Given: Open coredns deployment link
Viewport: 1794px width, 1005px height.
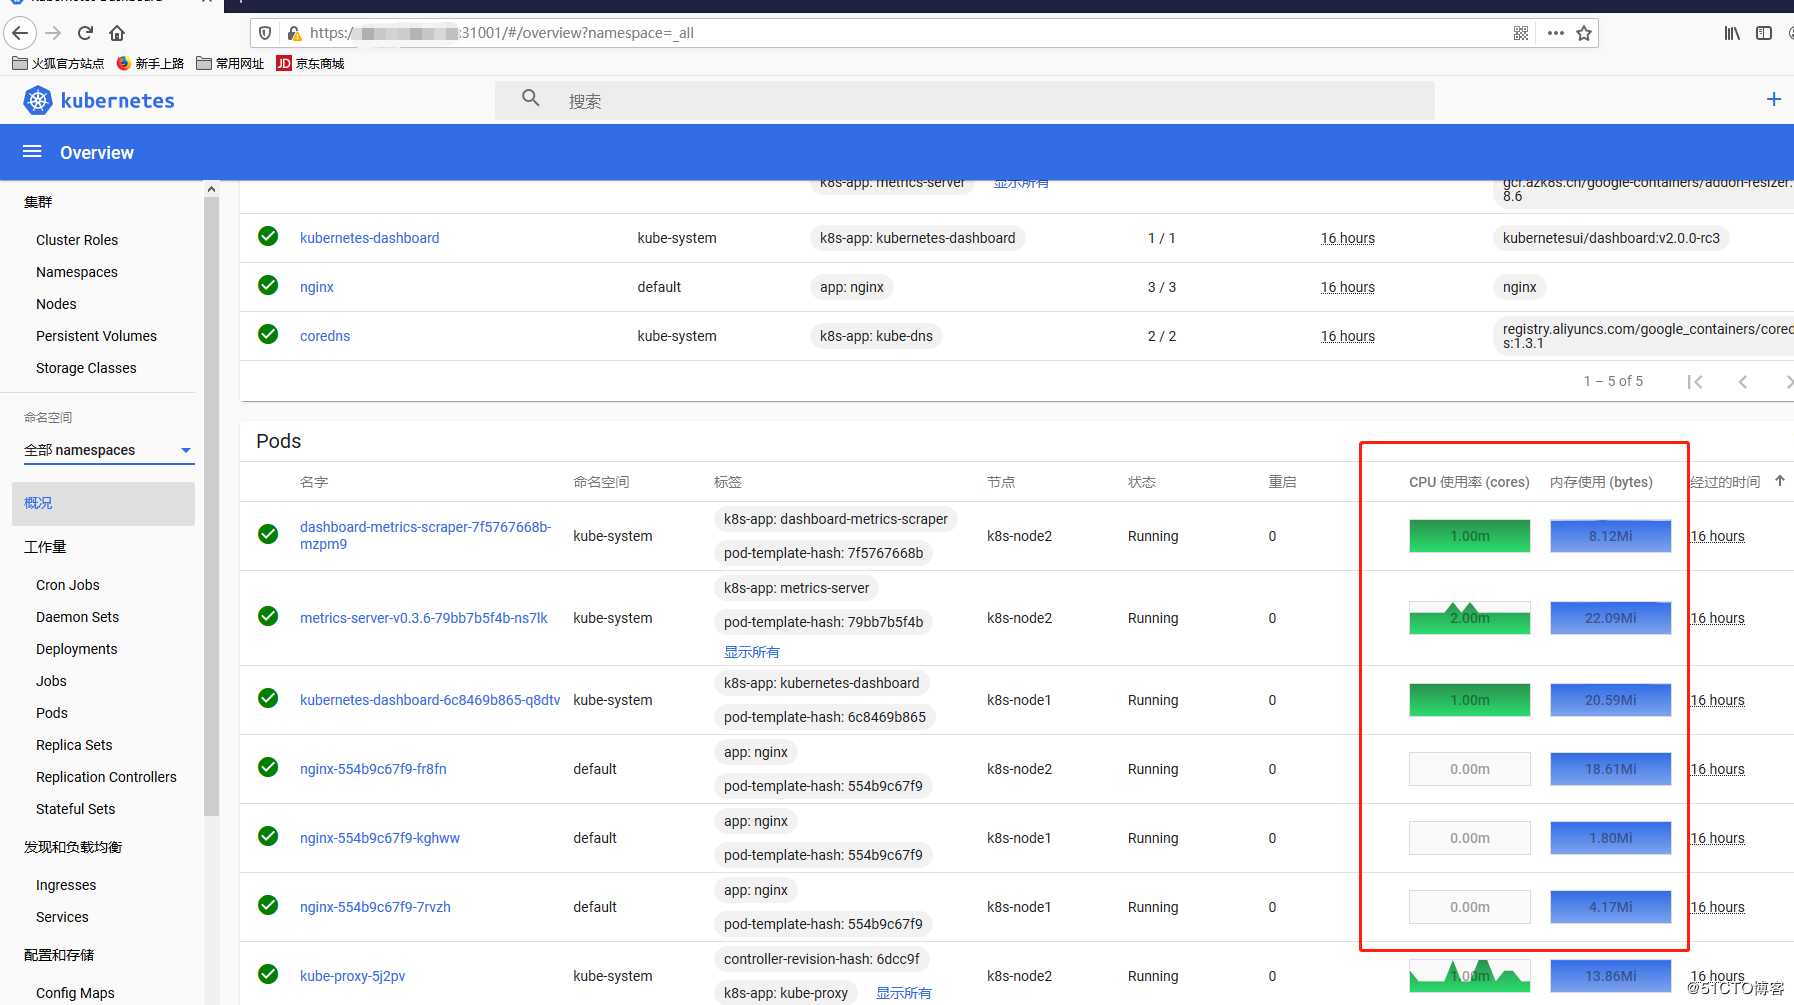Looking at the screenshot, I should coord(325,336).
